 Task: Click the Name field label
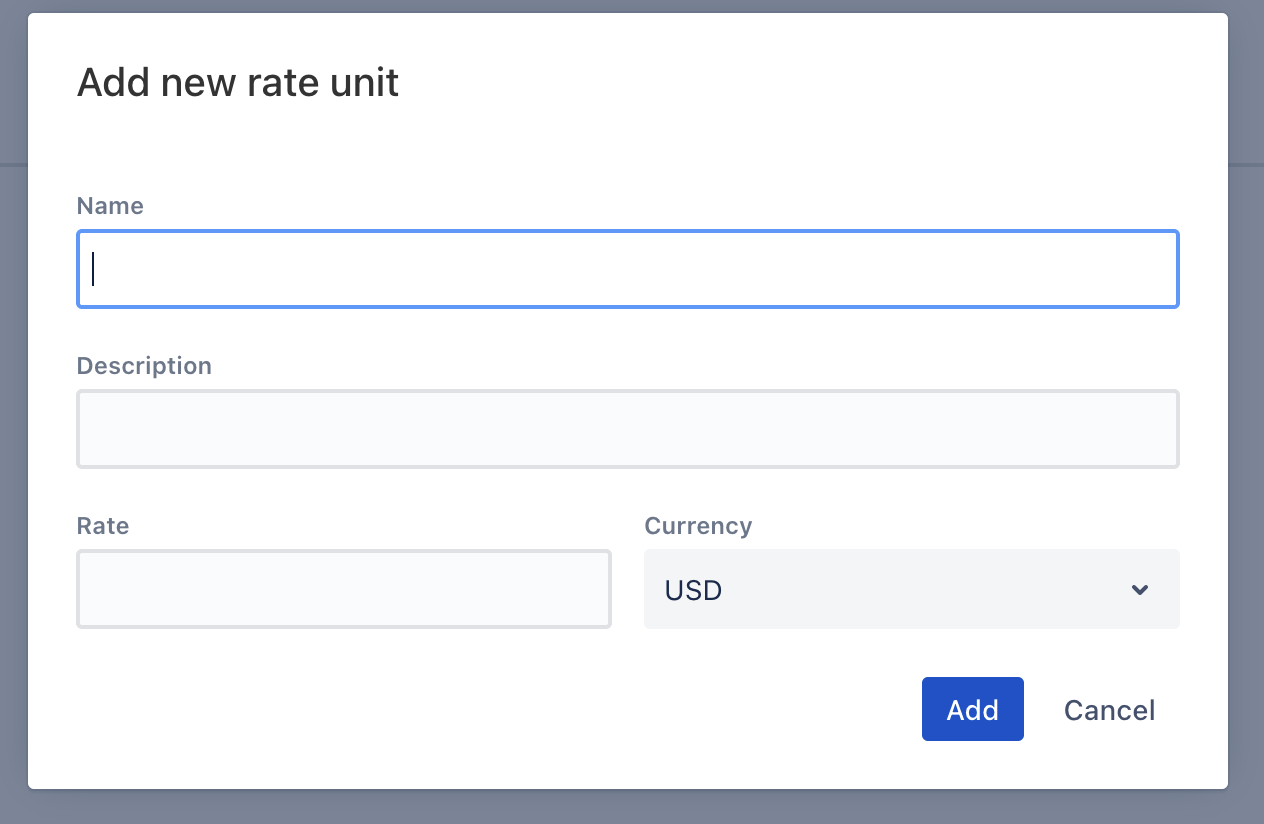(x=110, y=206)
